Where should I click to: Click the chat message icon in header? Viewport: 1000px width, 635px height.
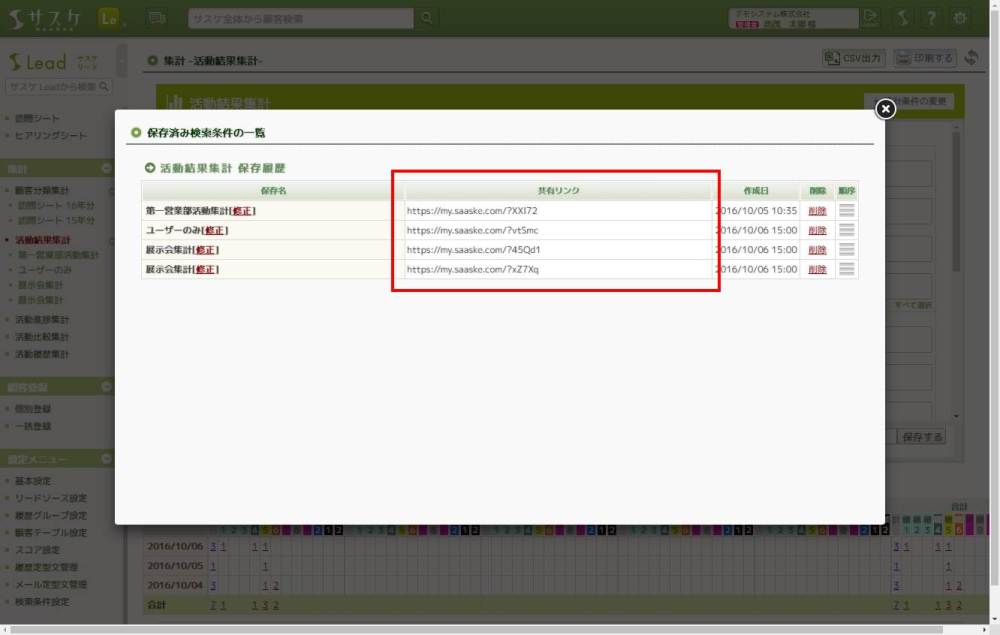click(x=157, y=18)
